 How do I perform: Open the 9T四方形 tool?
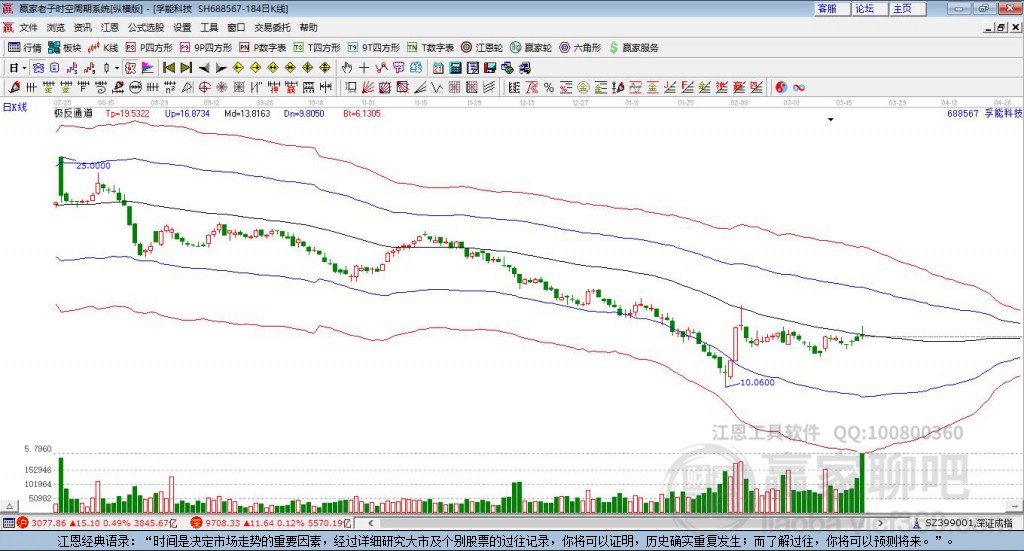[374, 48]
